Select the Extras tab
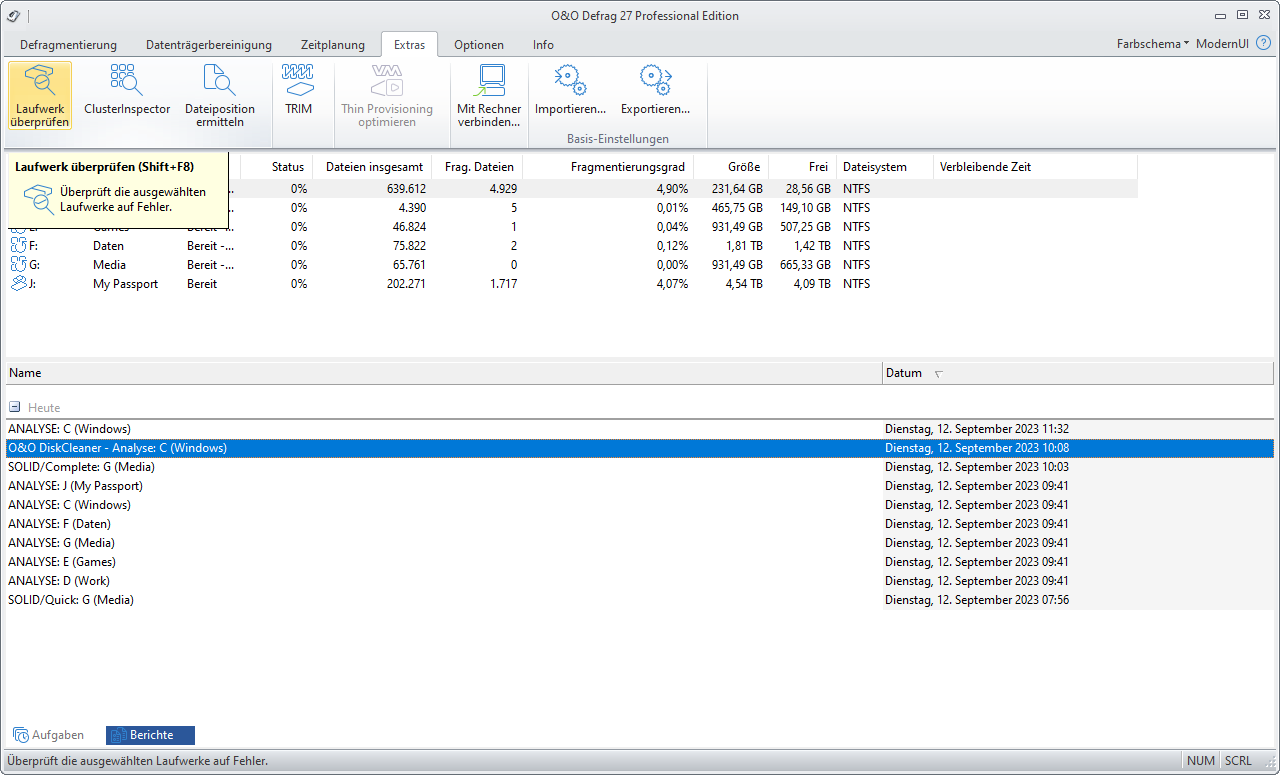The height and width of the screenshot is (775, 1280). [409, 45]
